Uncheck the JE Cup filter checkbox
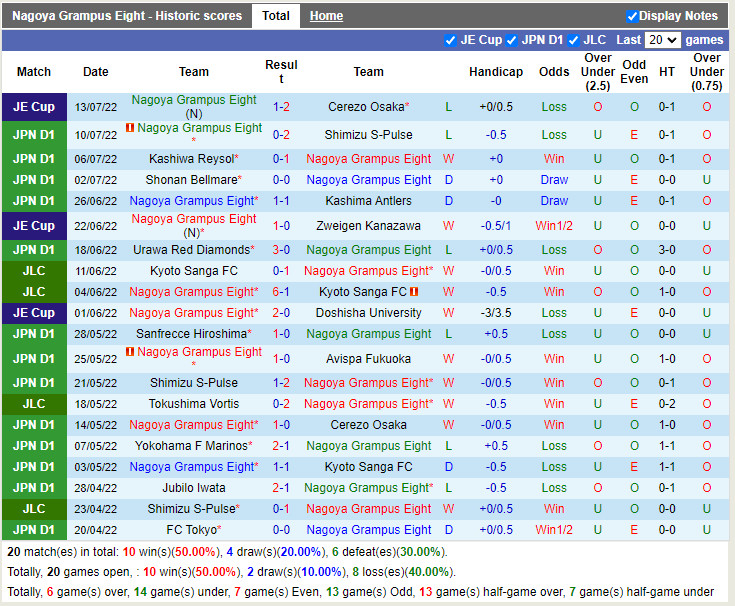This screenshot has height=606, width=735. 450,40
